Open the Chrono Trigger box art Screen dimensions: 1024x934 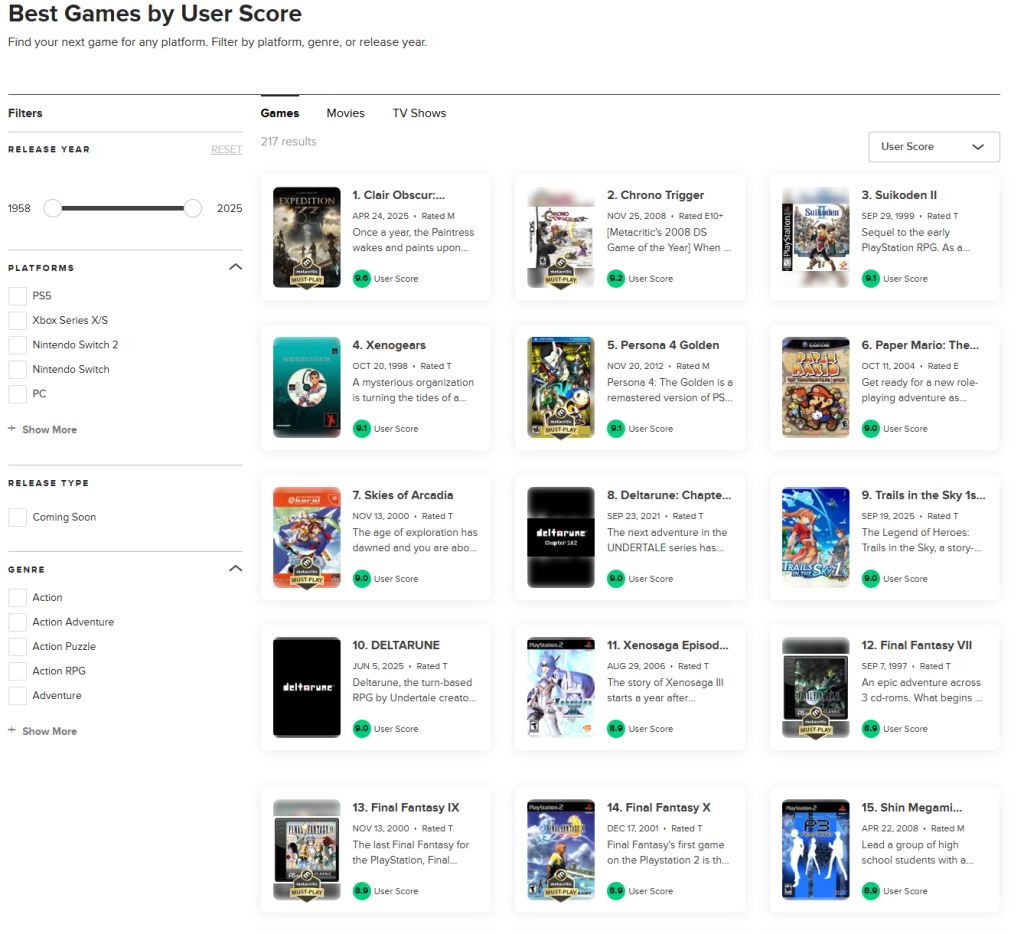[561, 238]
